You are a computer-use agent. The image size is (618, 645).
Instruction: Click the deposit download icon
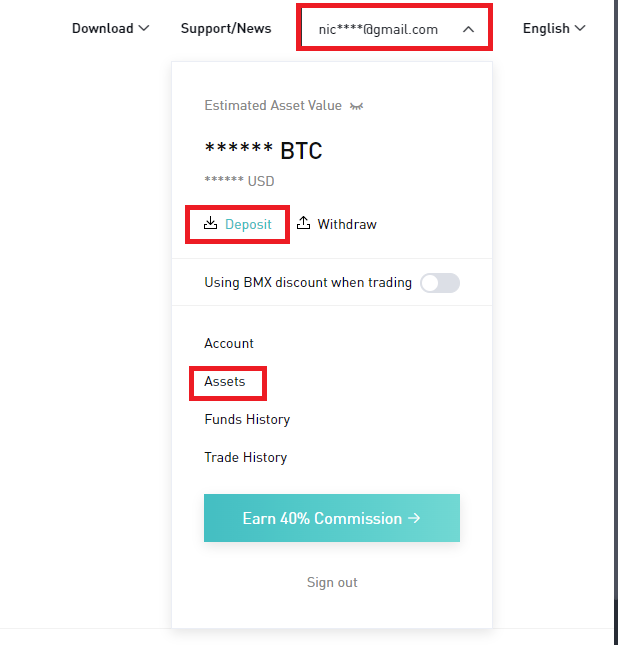click(x=210, y=224)
